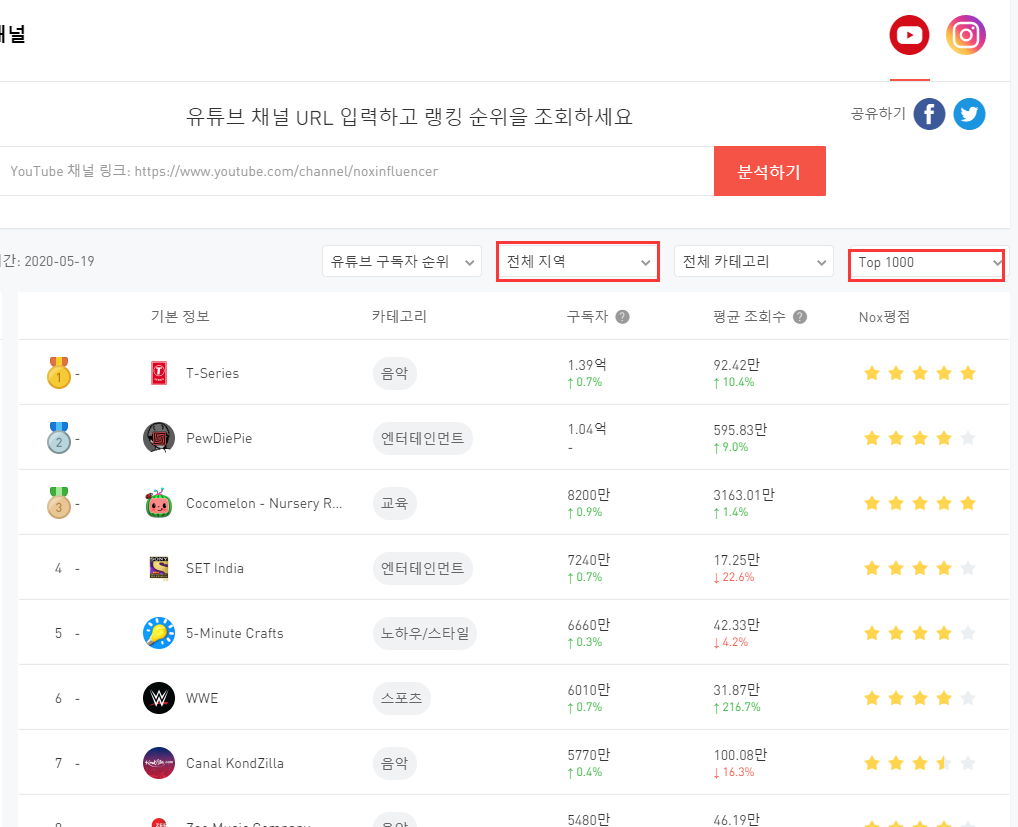Click the 음악 category tag for T-Series
The height and width of the screenshot is (827, 1018).
pos(394,373)
